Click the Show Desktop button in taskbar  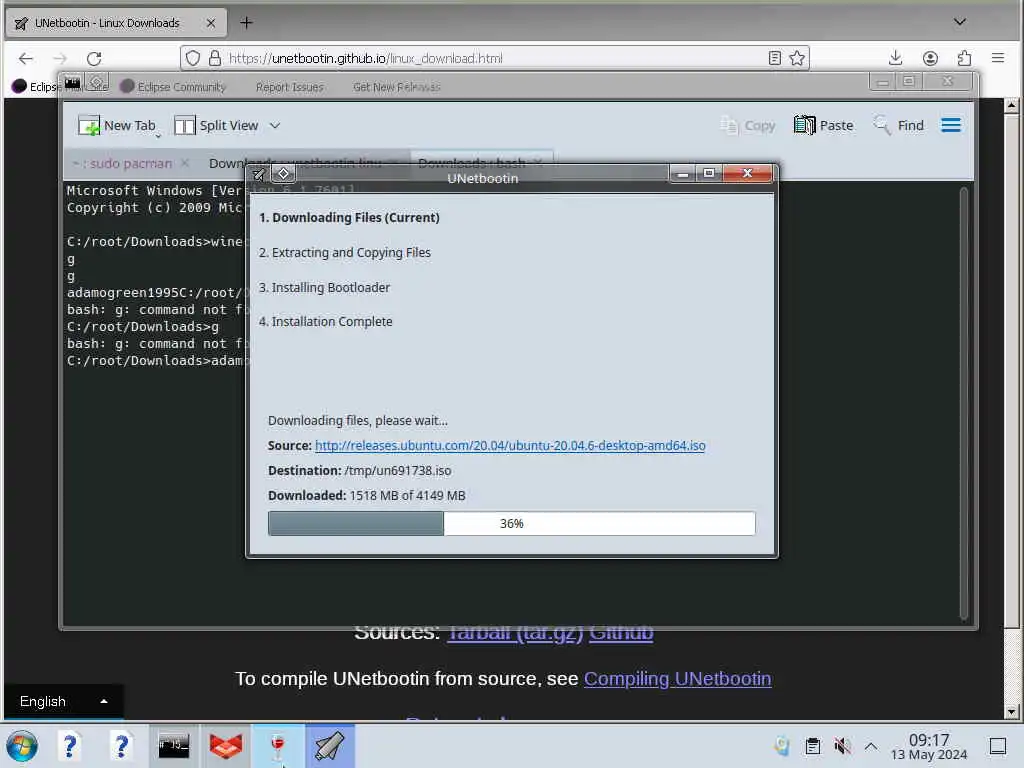(998, 746)
